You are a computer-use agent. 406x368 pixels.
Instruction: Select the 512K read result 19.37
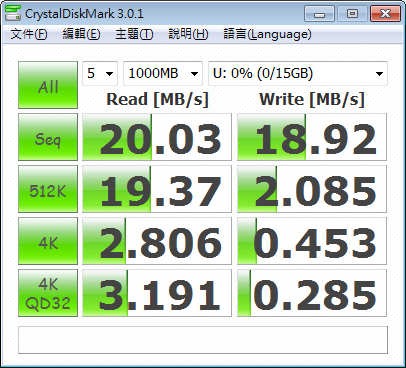tap(157, 189)
